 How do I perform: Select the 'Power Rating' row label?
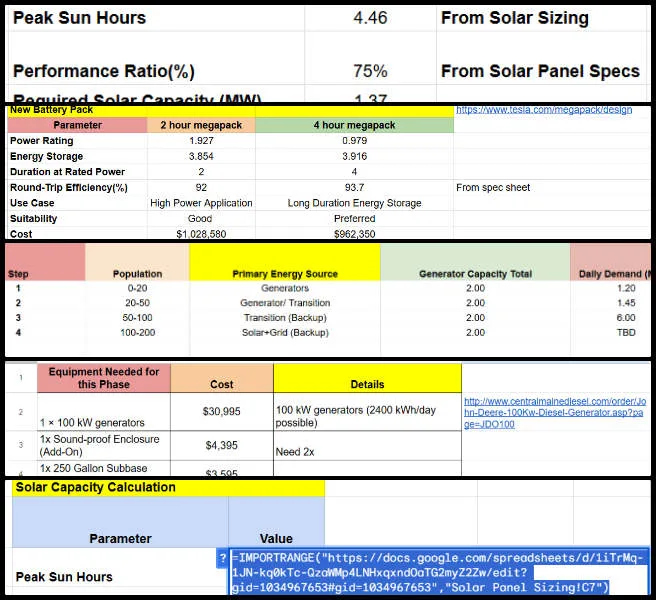[77, 141]
